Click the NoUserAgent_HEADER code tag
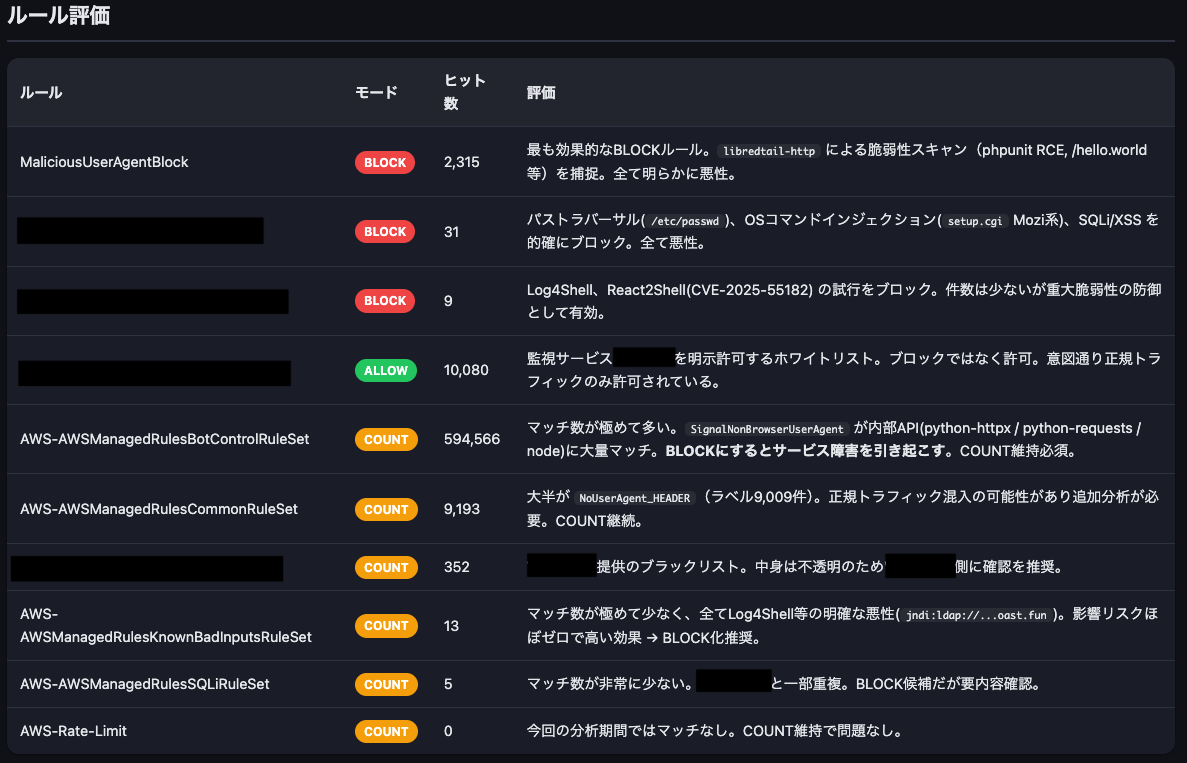 pyautogui.click(x=634, y=498)
